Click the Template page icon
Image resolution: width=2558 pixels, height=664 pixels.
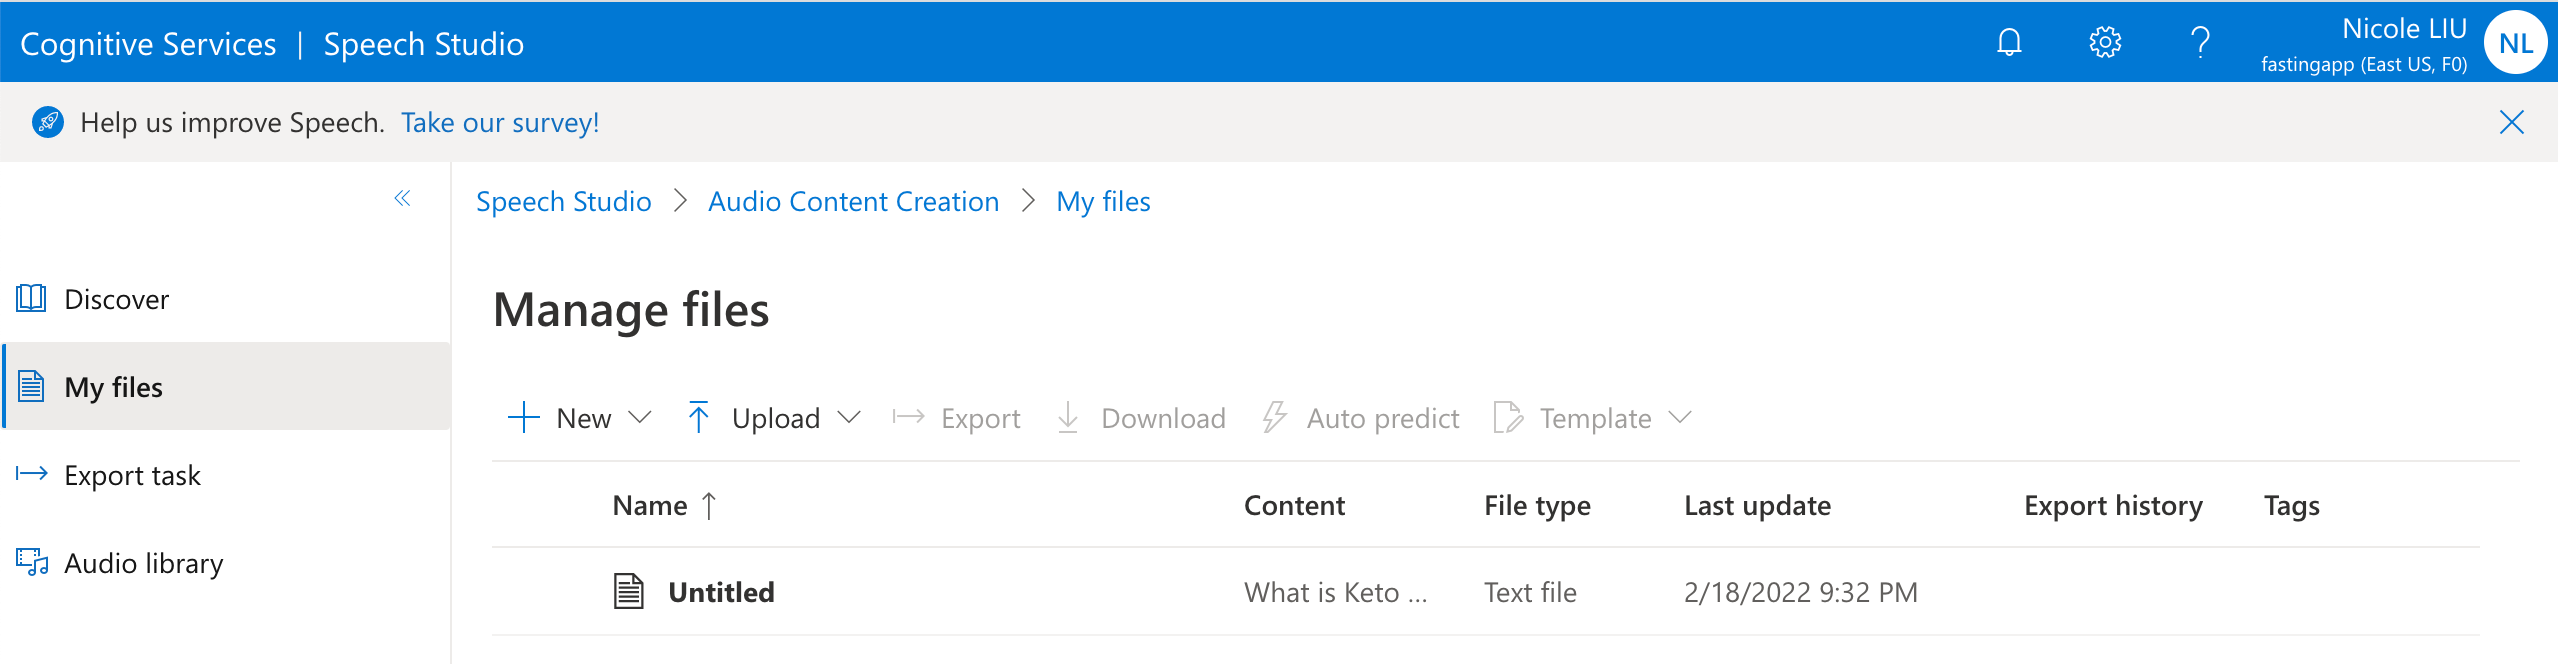1507,417
